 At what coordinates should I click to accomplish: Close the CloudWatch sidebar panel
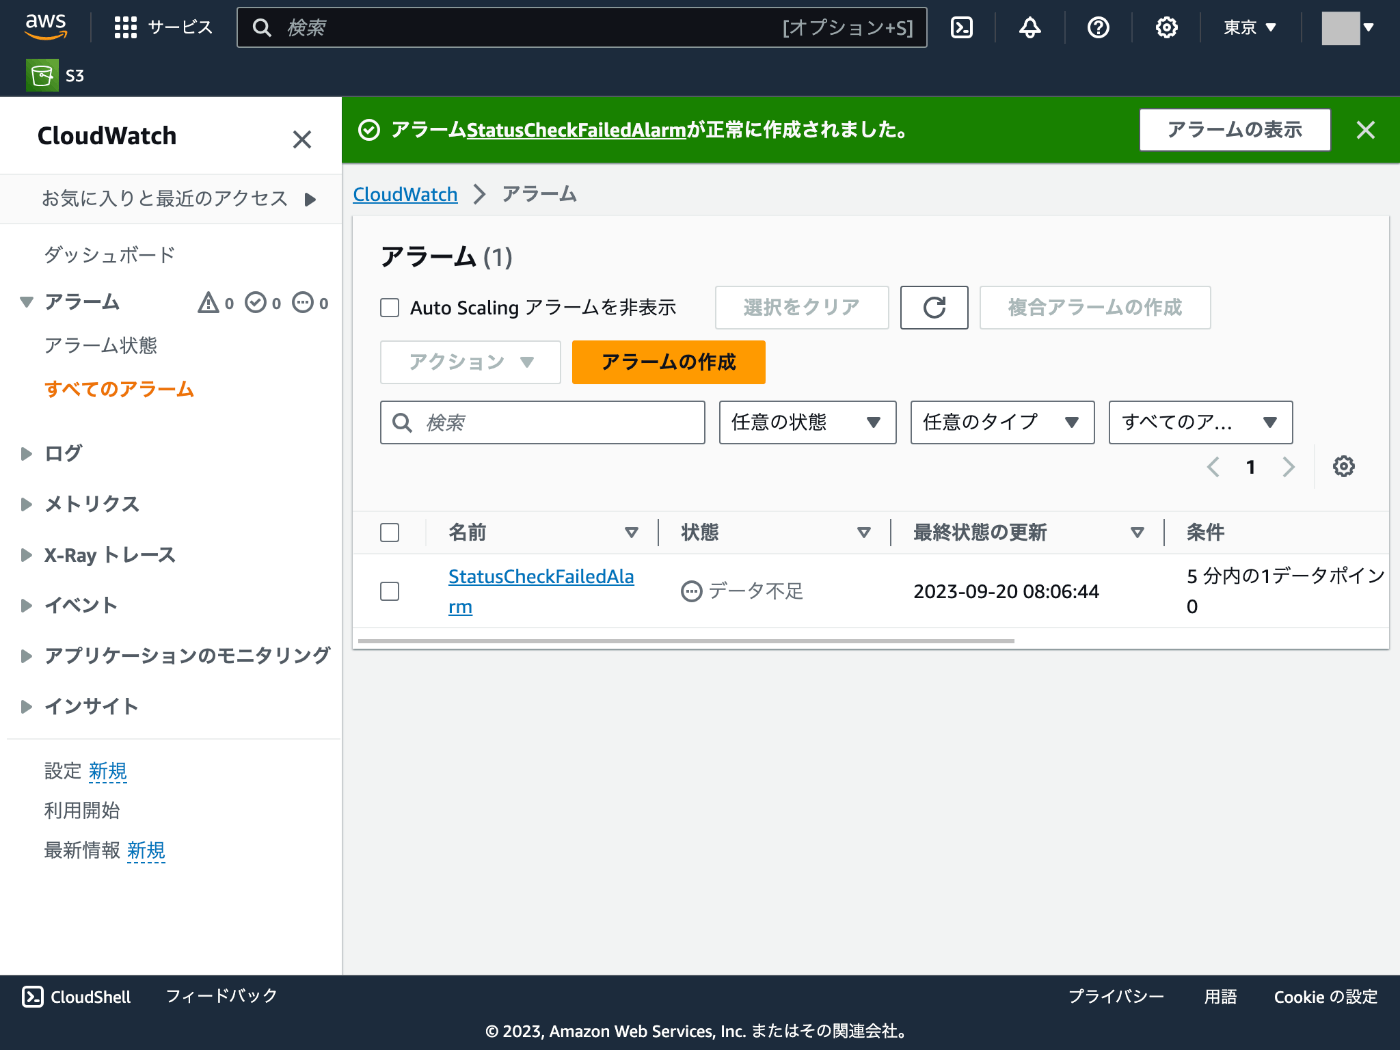pos(302,139)
